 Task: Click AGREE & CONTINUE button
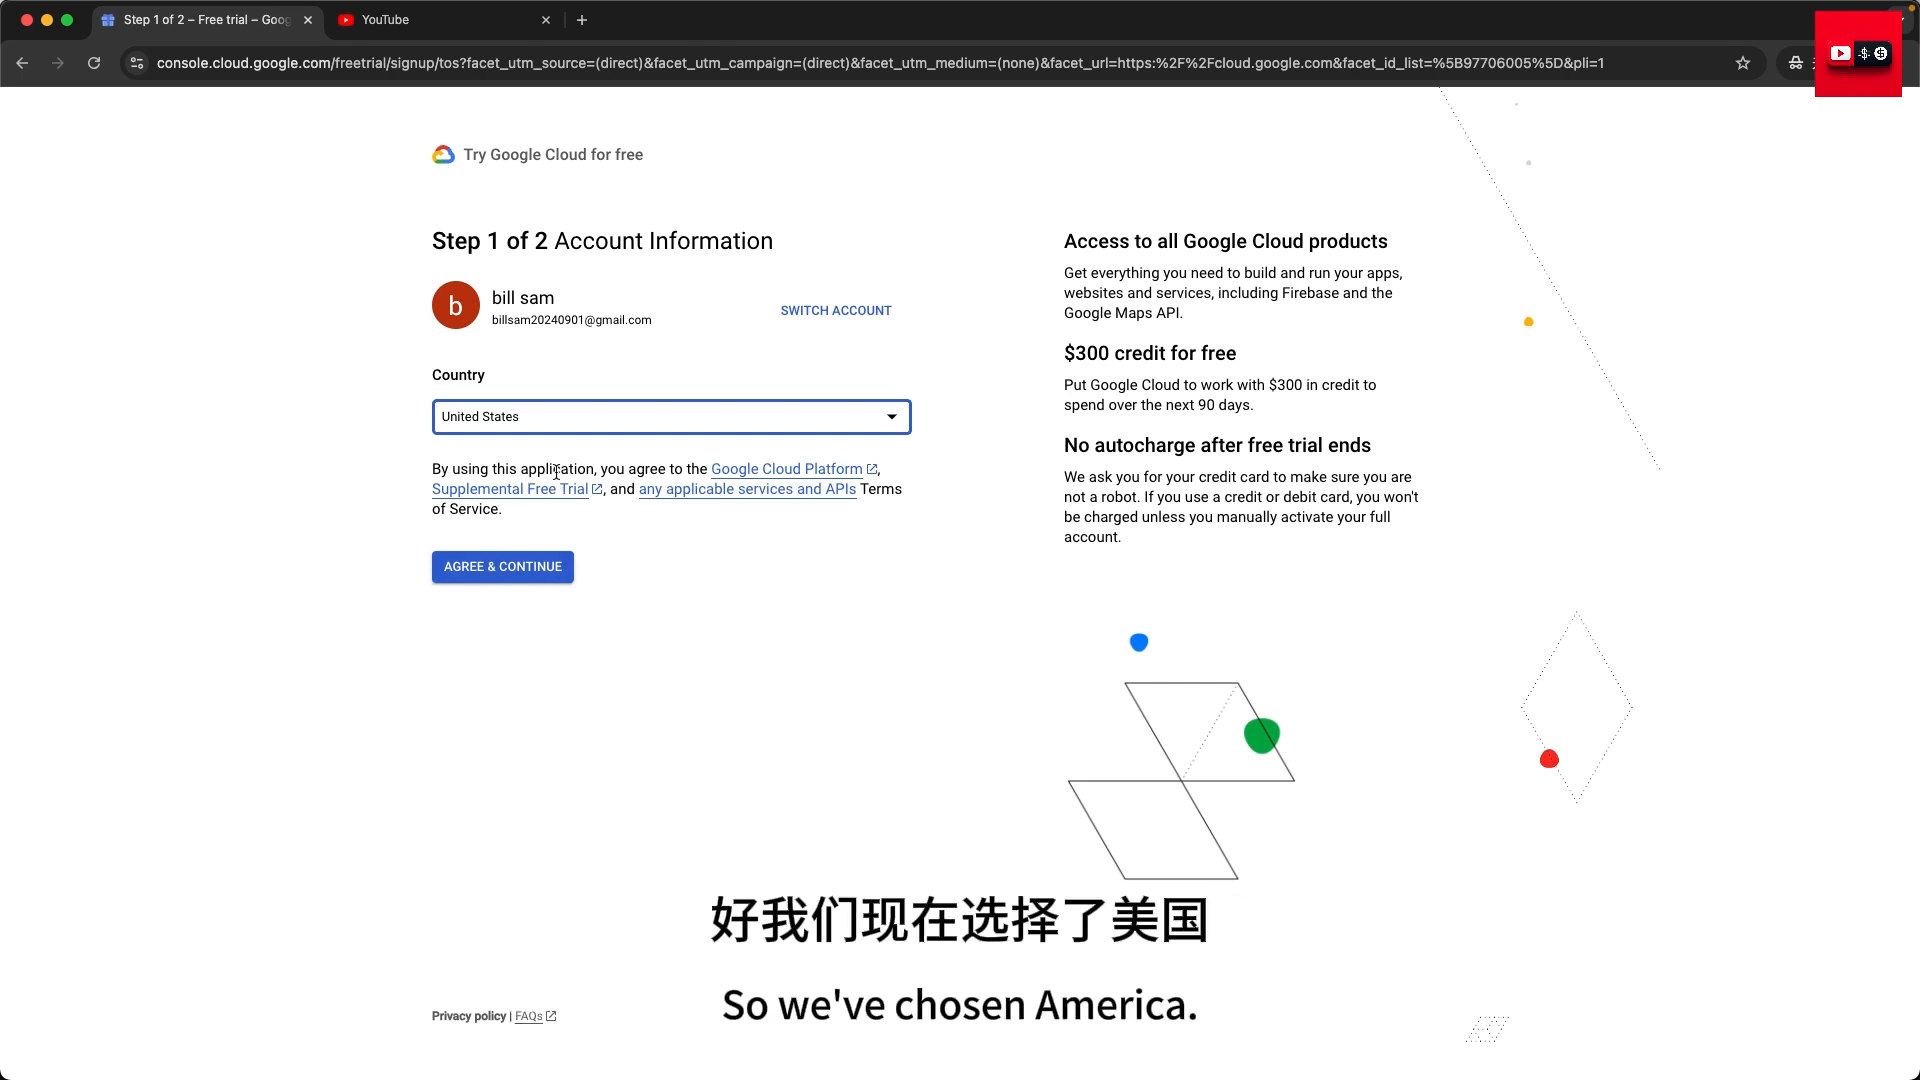[x=503, y=567]
